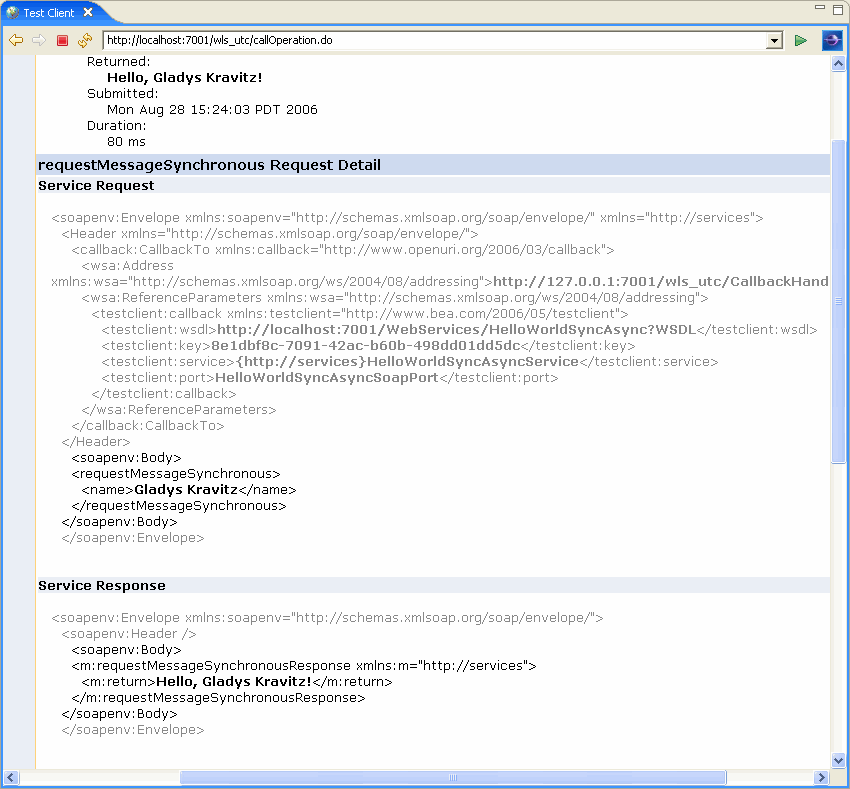Click the vertical scrollbar down arrow
Viewport: 850px width, 789px height.
click(838, 760)
